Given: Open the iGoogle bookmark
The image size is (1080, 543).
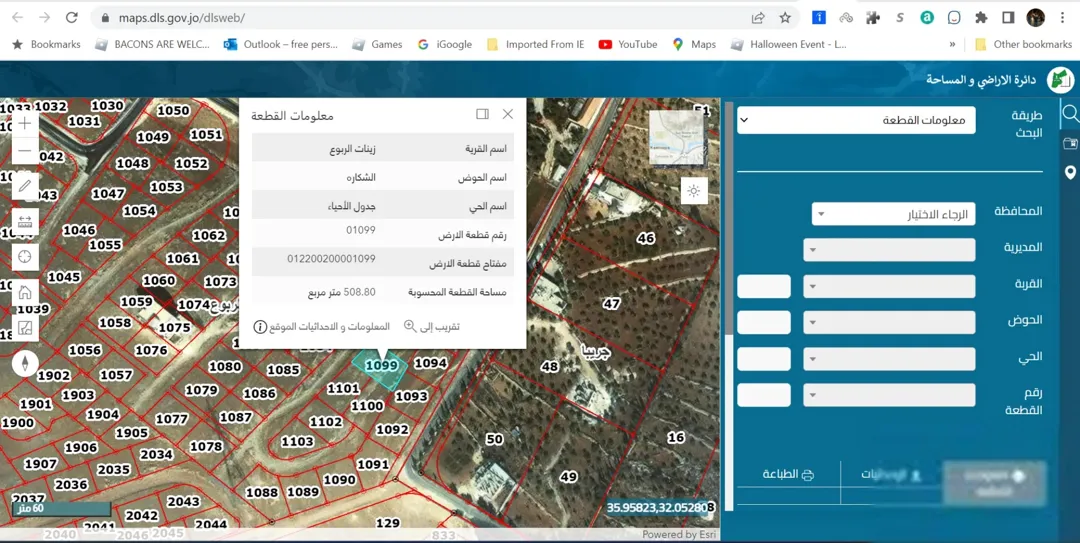Looking at the screenshot, I should coord(445,44).
